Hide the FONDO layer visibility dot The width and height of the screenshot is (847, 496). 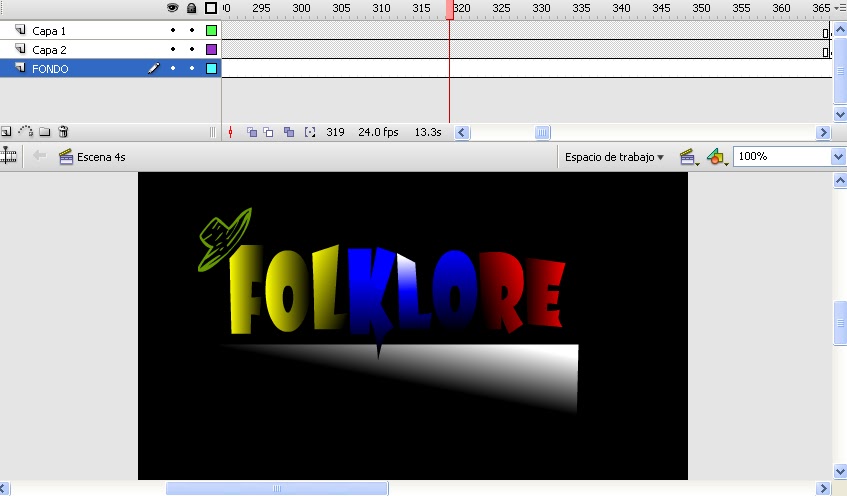click(x=173, y=68)
